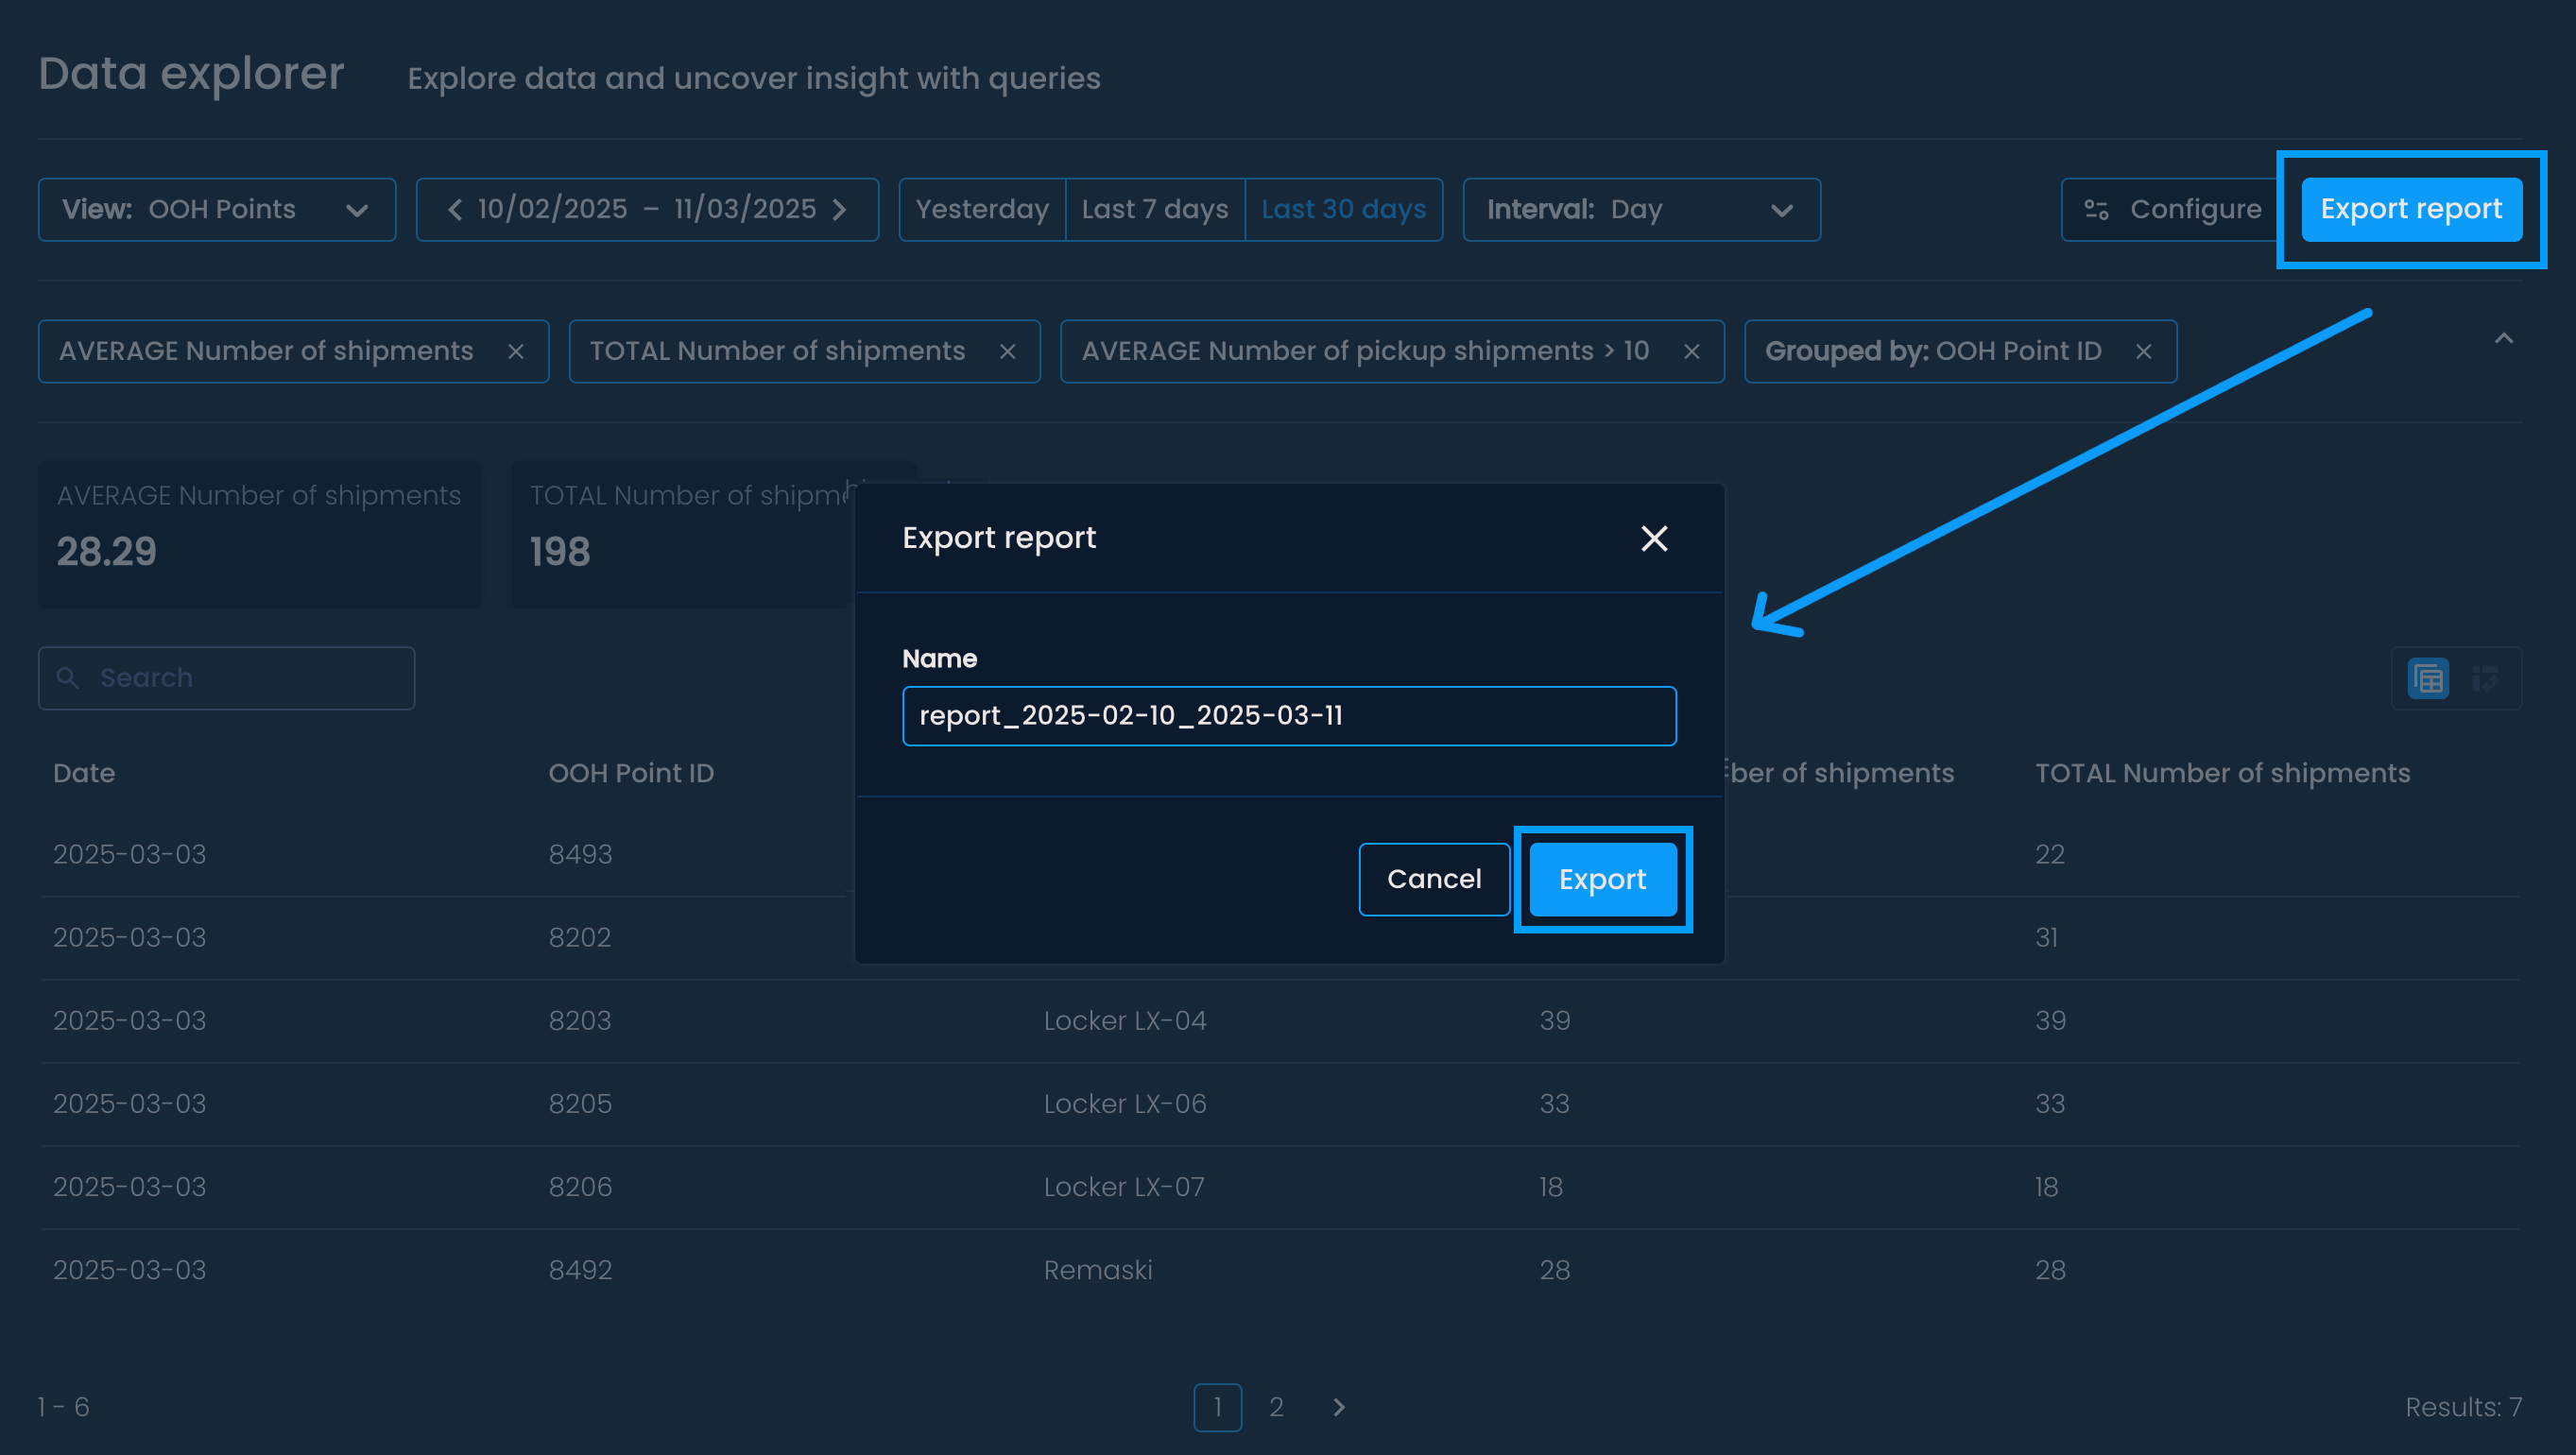Remove the AVERAGE Number of shipments filter chip

516,351
